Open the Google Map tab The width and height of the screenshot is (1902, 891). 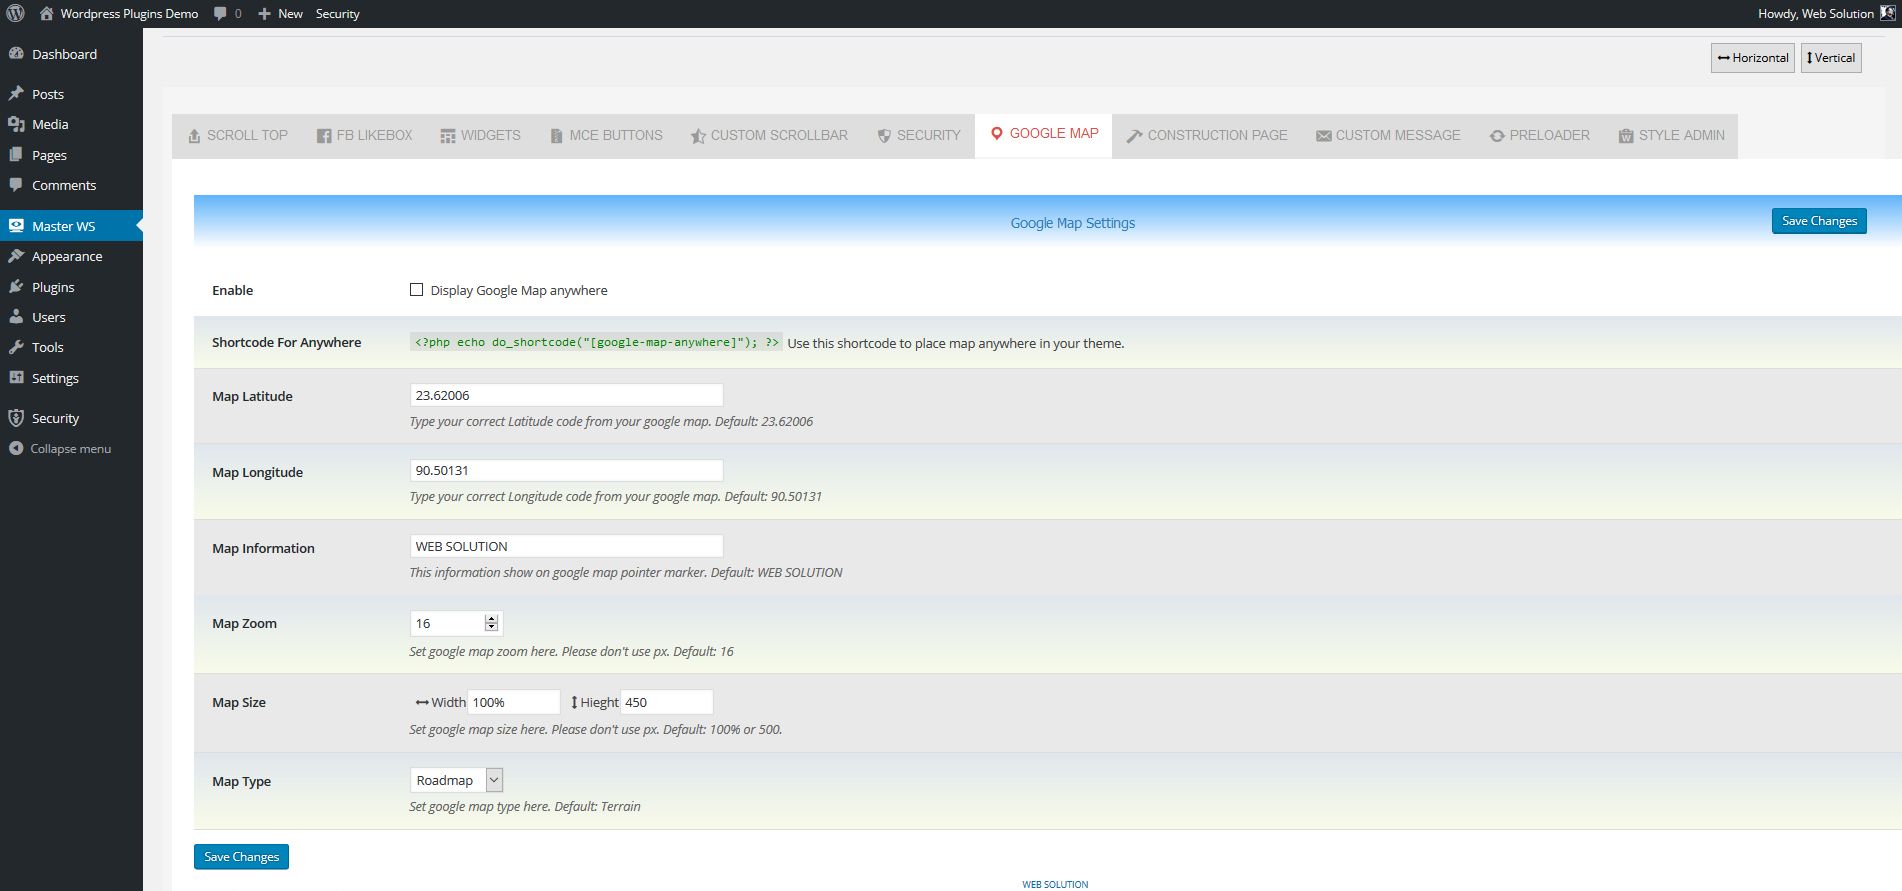[x=1044, y=135]
